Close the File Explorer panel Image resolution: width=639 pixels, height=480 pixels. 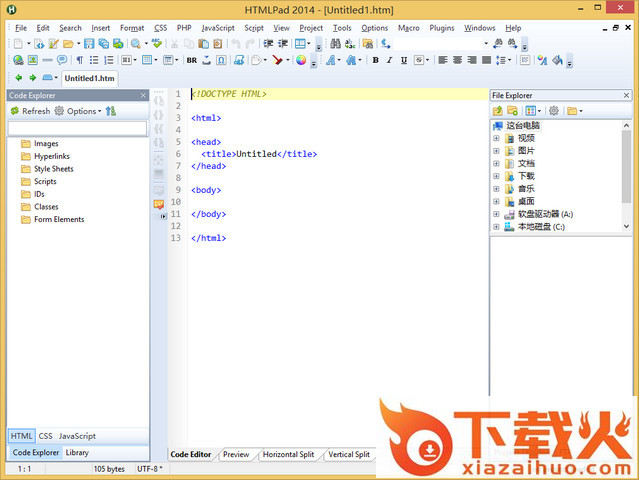click(626, 95)
